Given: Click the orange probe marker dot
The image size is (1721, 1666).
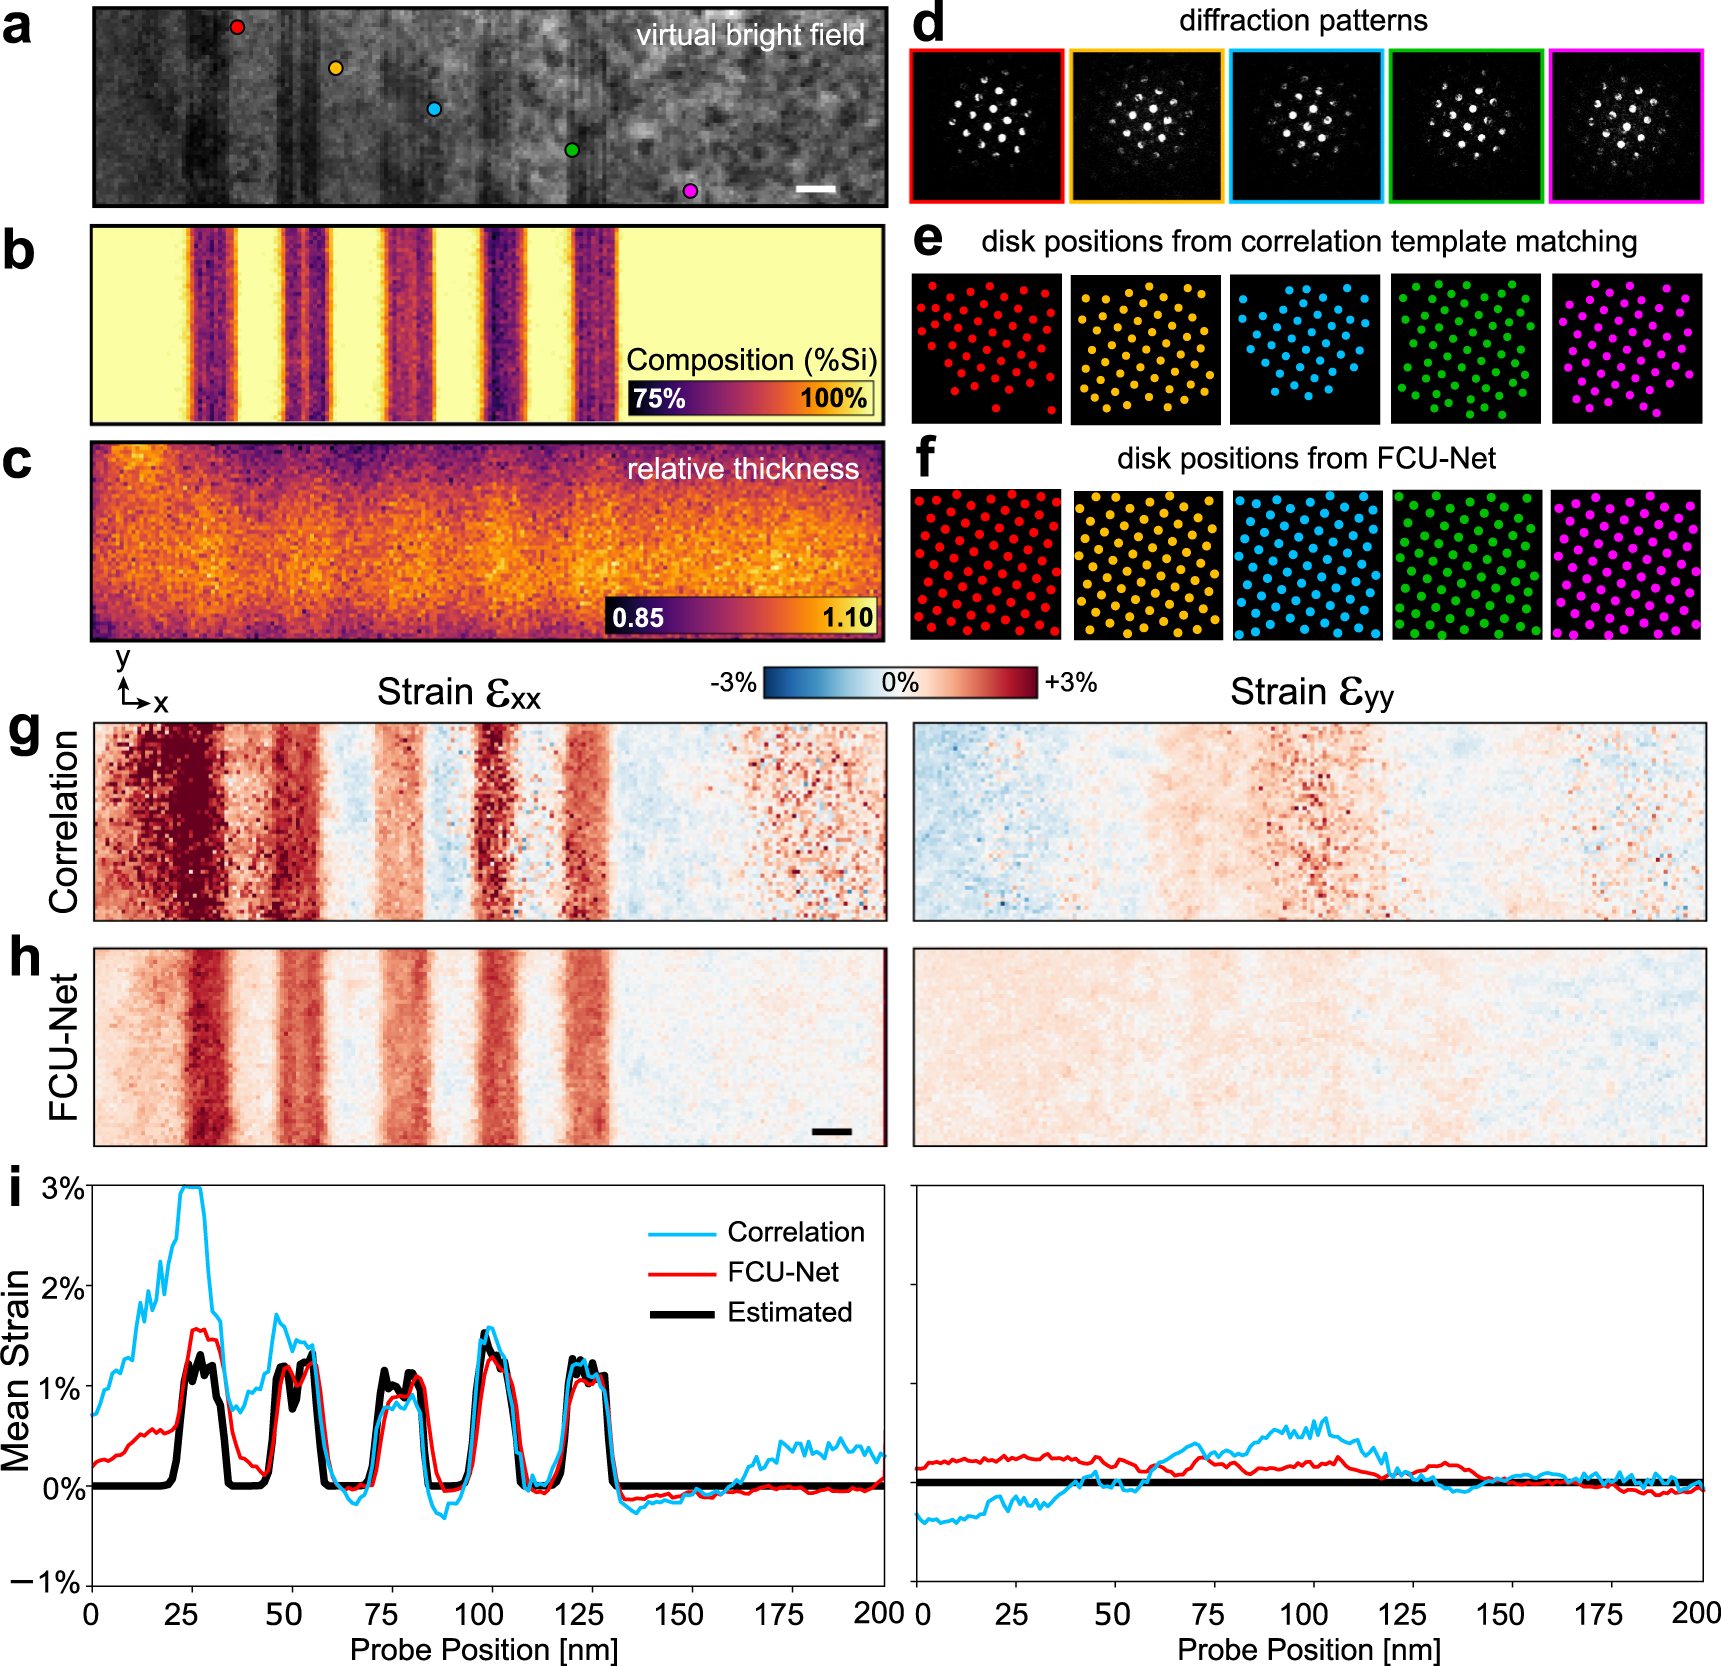Looking at the screenshot, I should (x=335, y=69).
